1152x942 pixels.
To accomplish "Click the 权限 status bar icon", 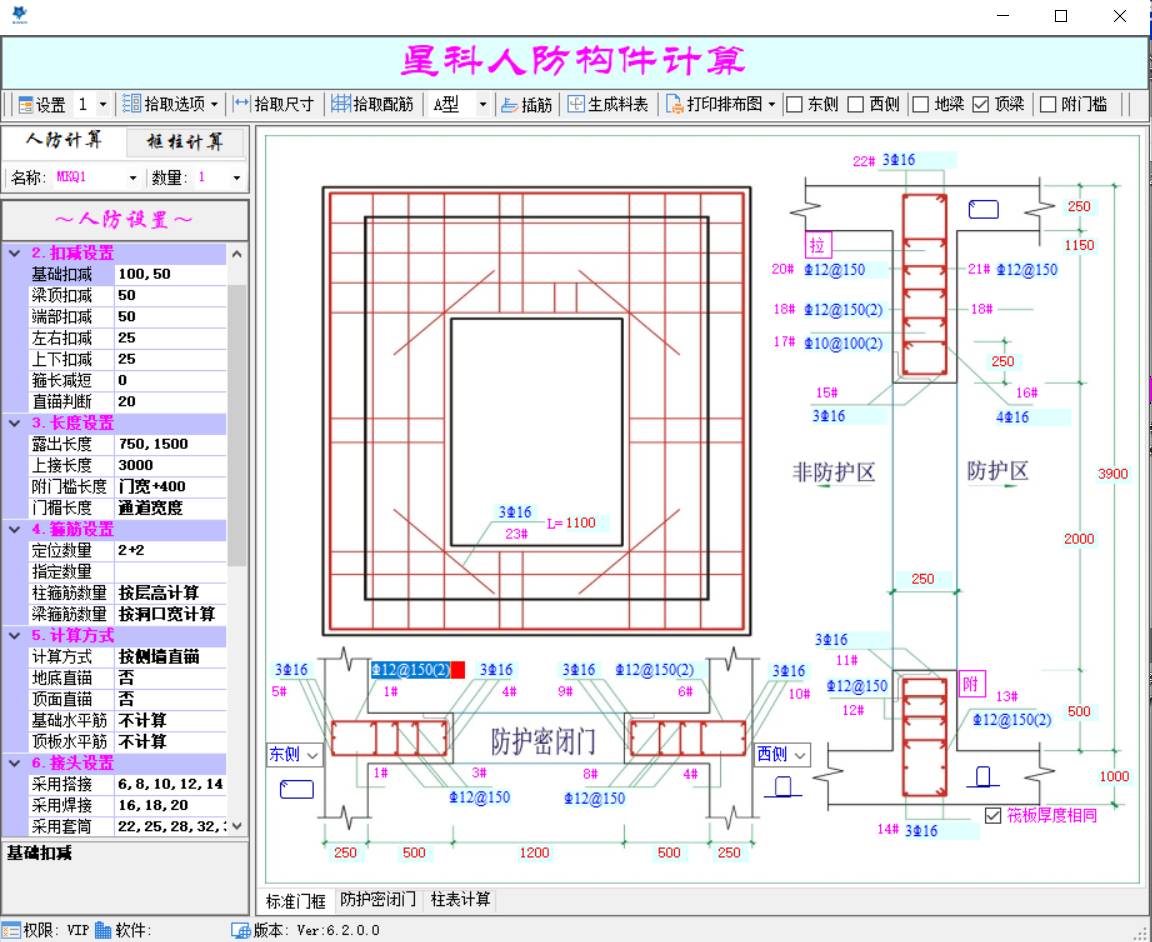I will coord(10,930).
